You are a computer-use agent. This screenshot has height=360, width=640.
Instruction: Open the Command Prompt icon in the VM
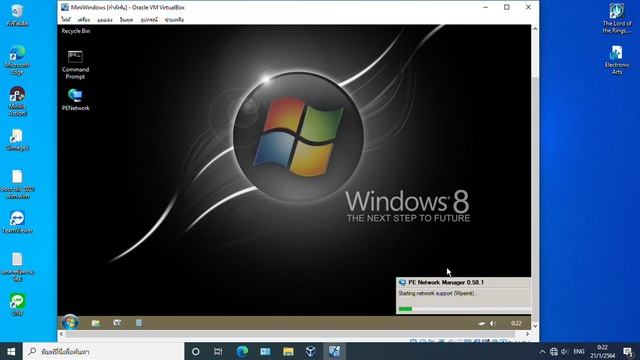[x=75, y=64]
